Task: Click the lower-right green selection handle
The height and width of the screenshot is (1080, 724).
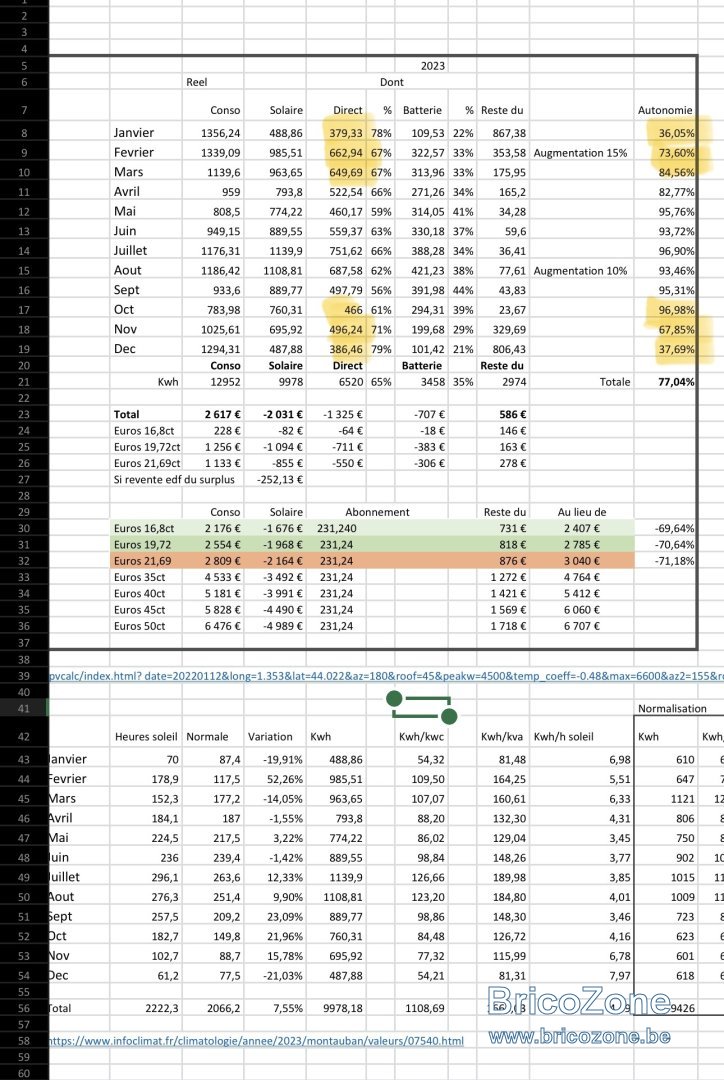Action: pos(448,717)
